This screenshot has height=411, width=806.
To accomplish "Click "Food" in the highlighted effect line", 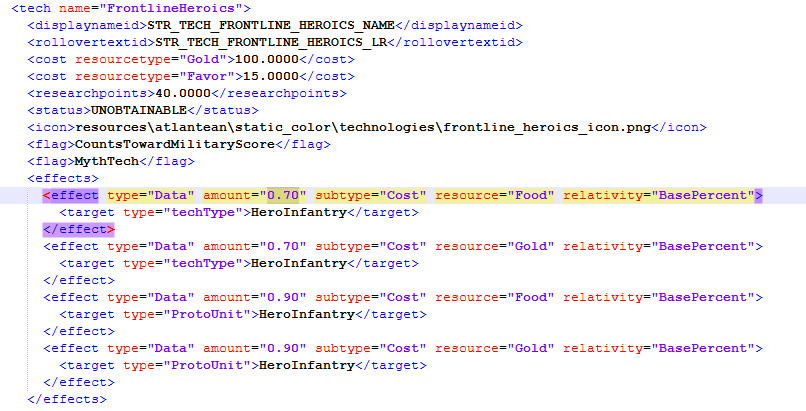I will click(x=531, y=195).
